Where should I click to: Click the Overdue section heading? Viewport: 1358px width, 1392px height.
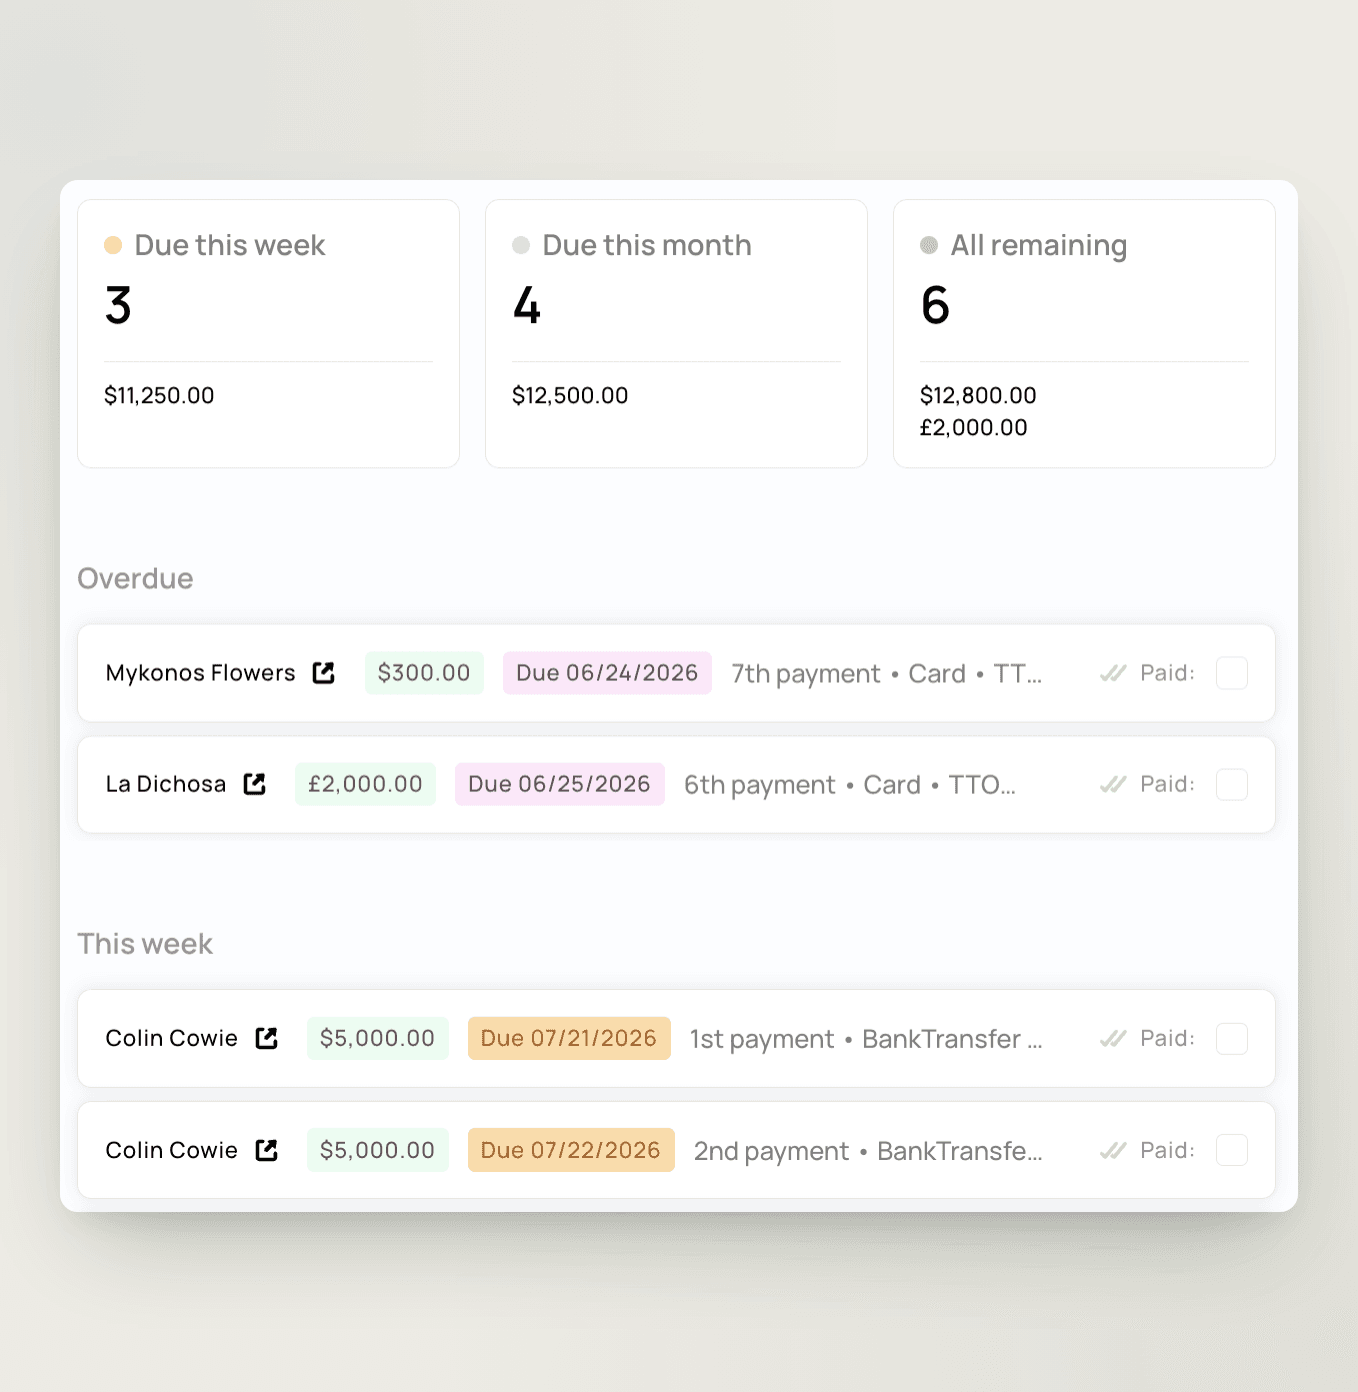coord(135,578)
